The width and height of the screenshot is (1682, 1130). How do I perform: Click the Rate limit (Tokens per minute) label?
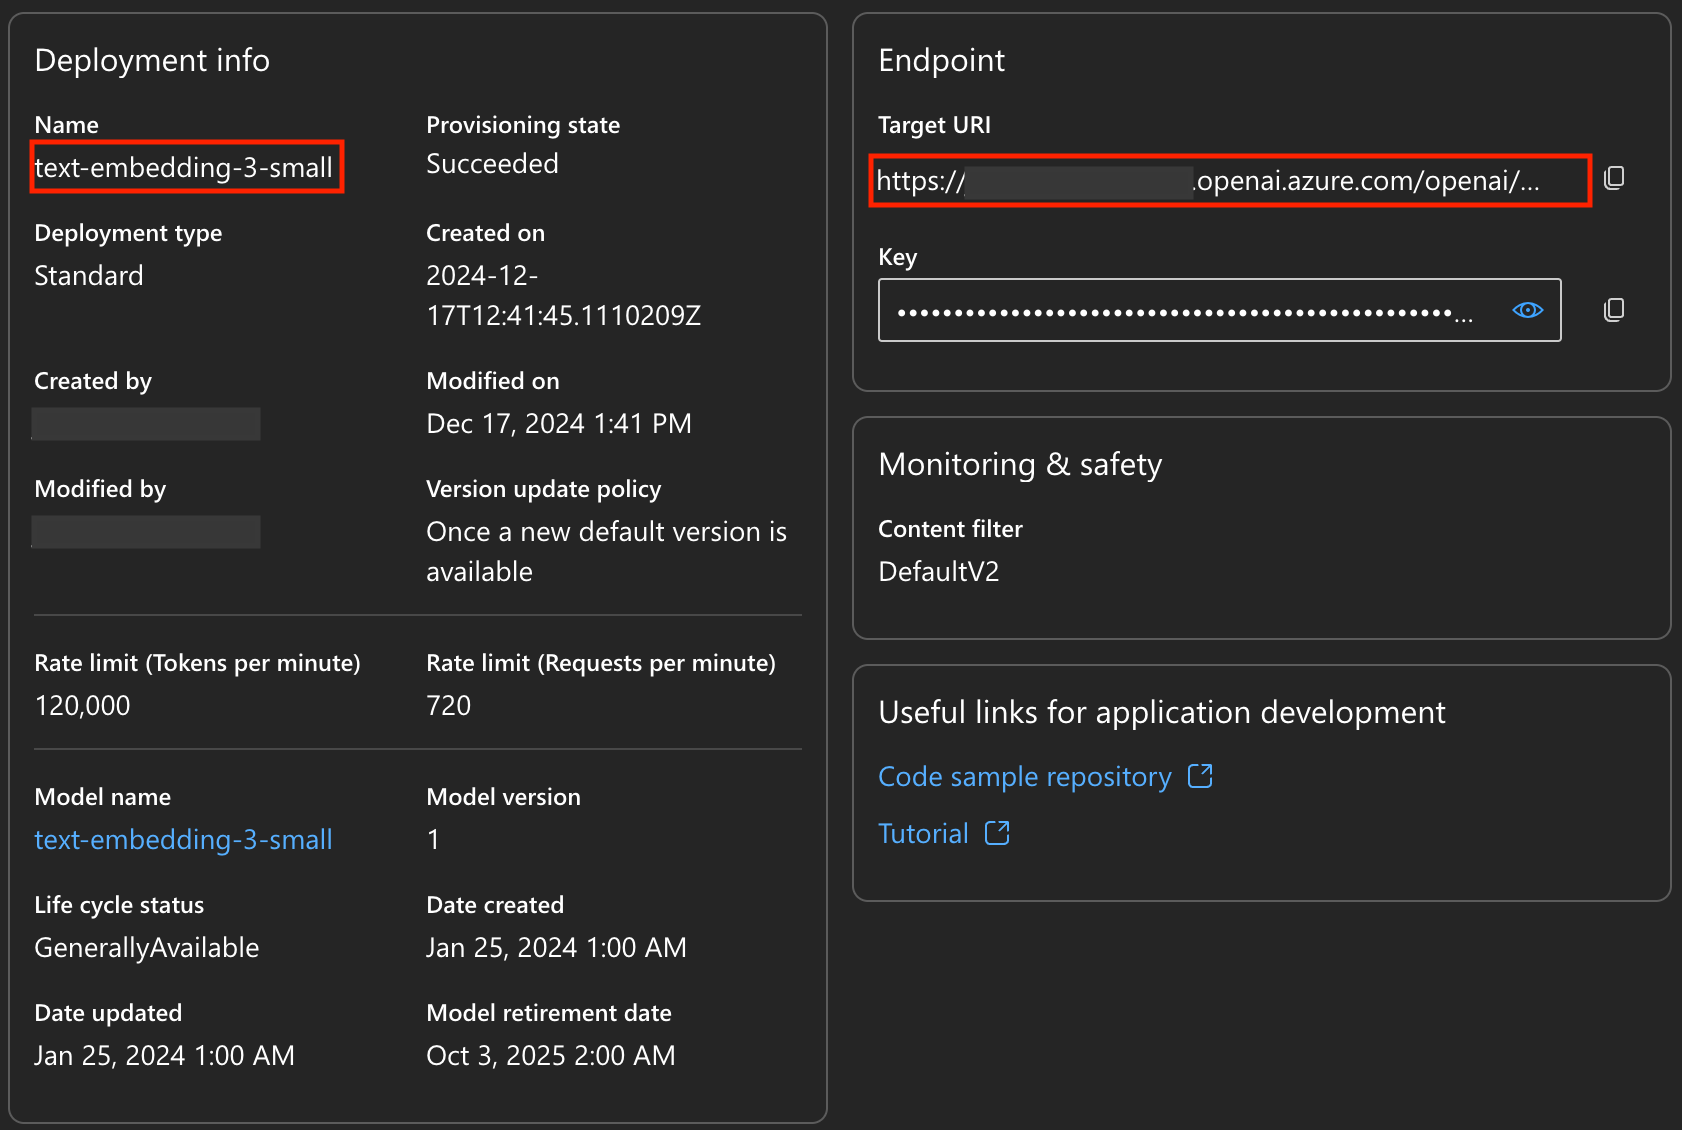[197, 663]
